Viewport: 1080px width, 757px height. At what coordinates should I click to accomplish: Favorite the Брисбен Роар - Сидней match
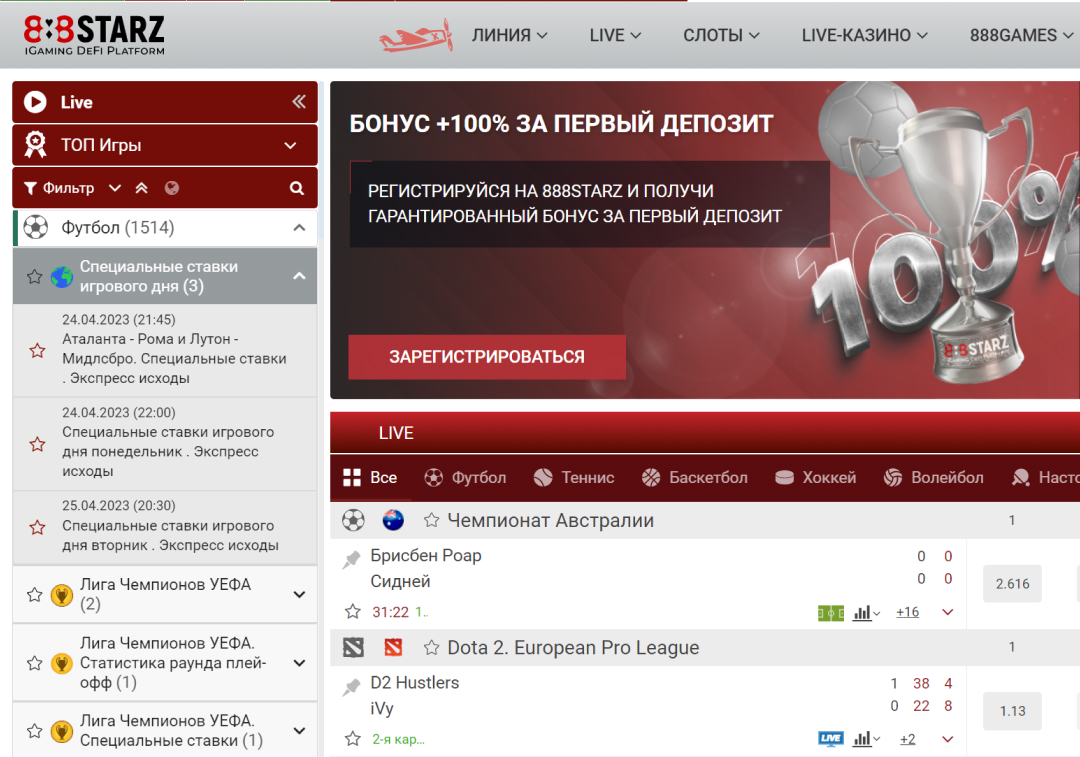(353, 612)
